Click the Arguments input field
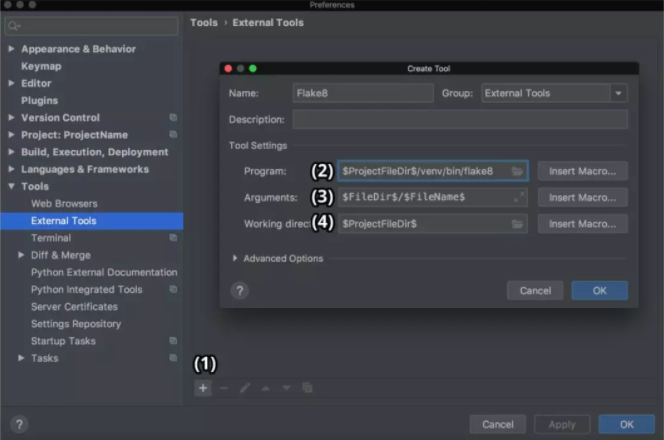This screenshot has height=440, width=664. [x=433, y=197]
